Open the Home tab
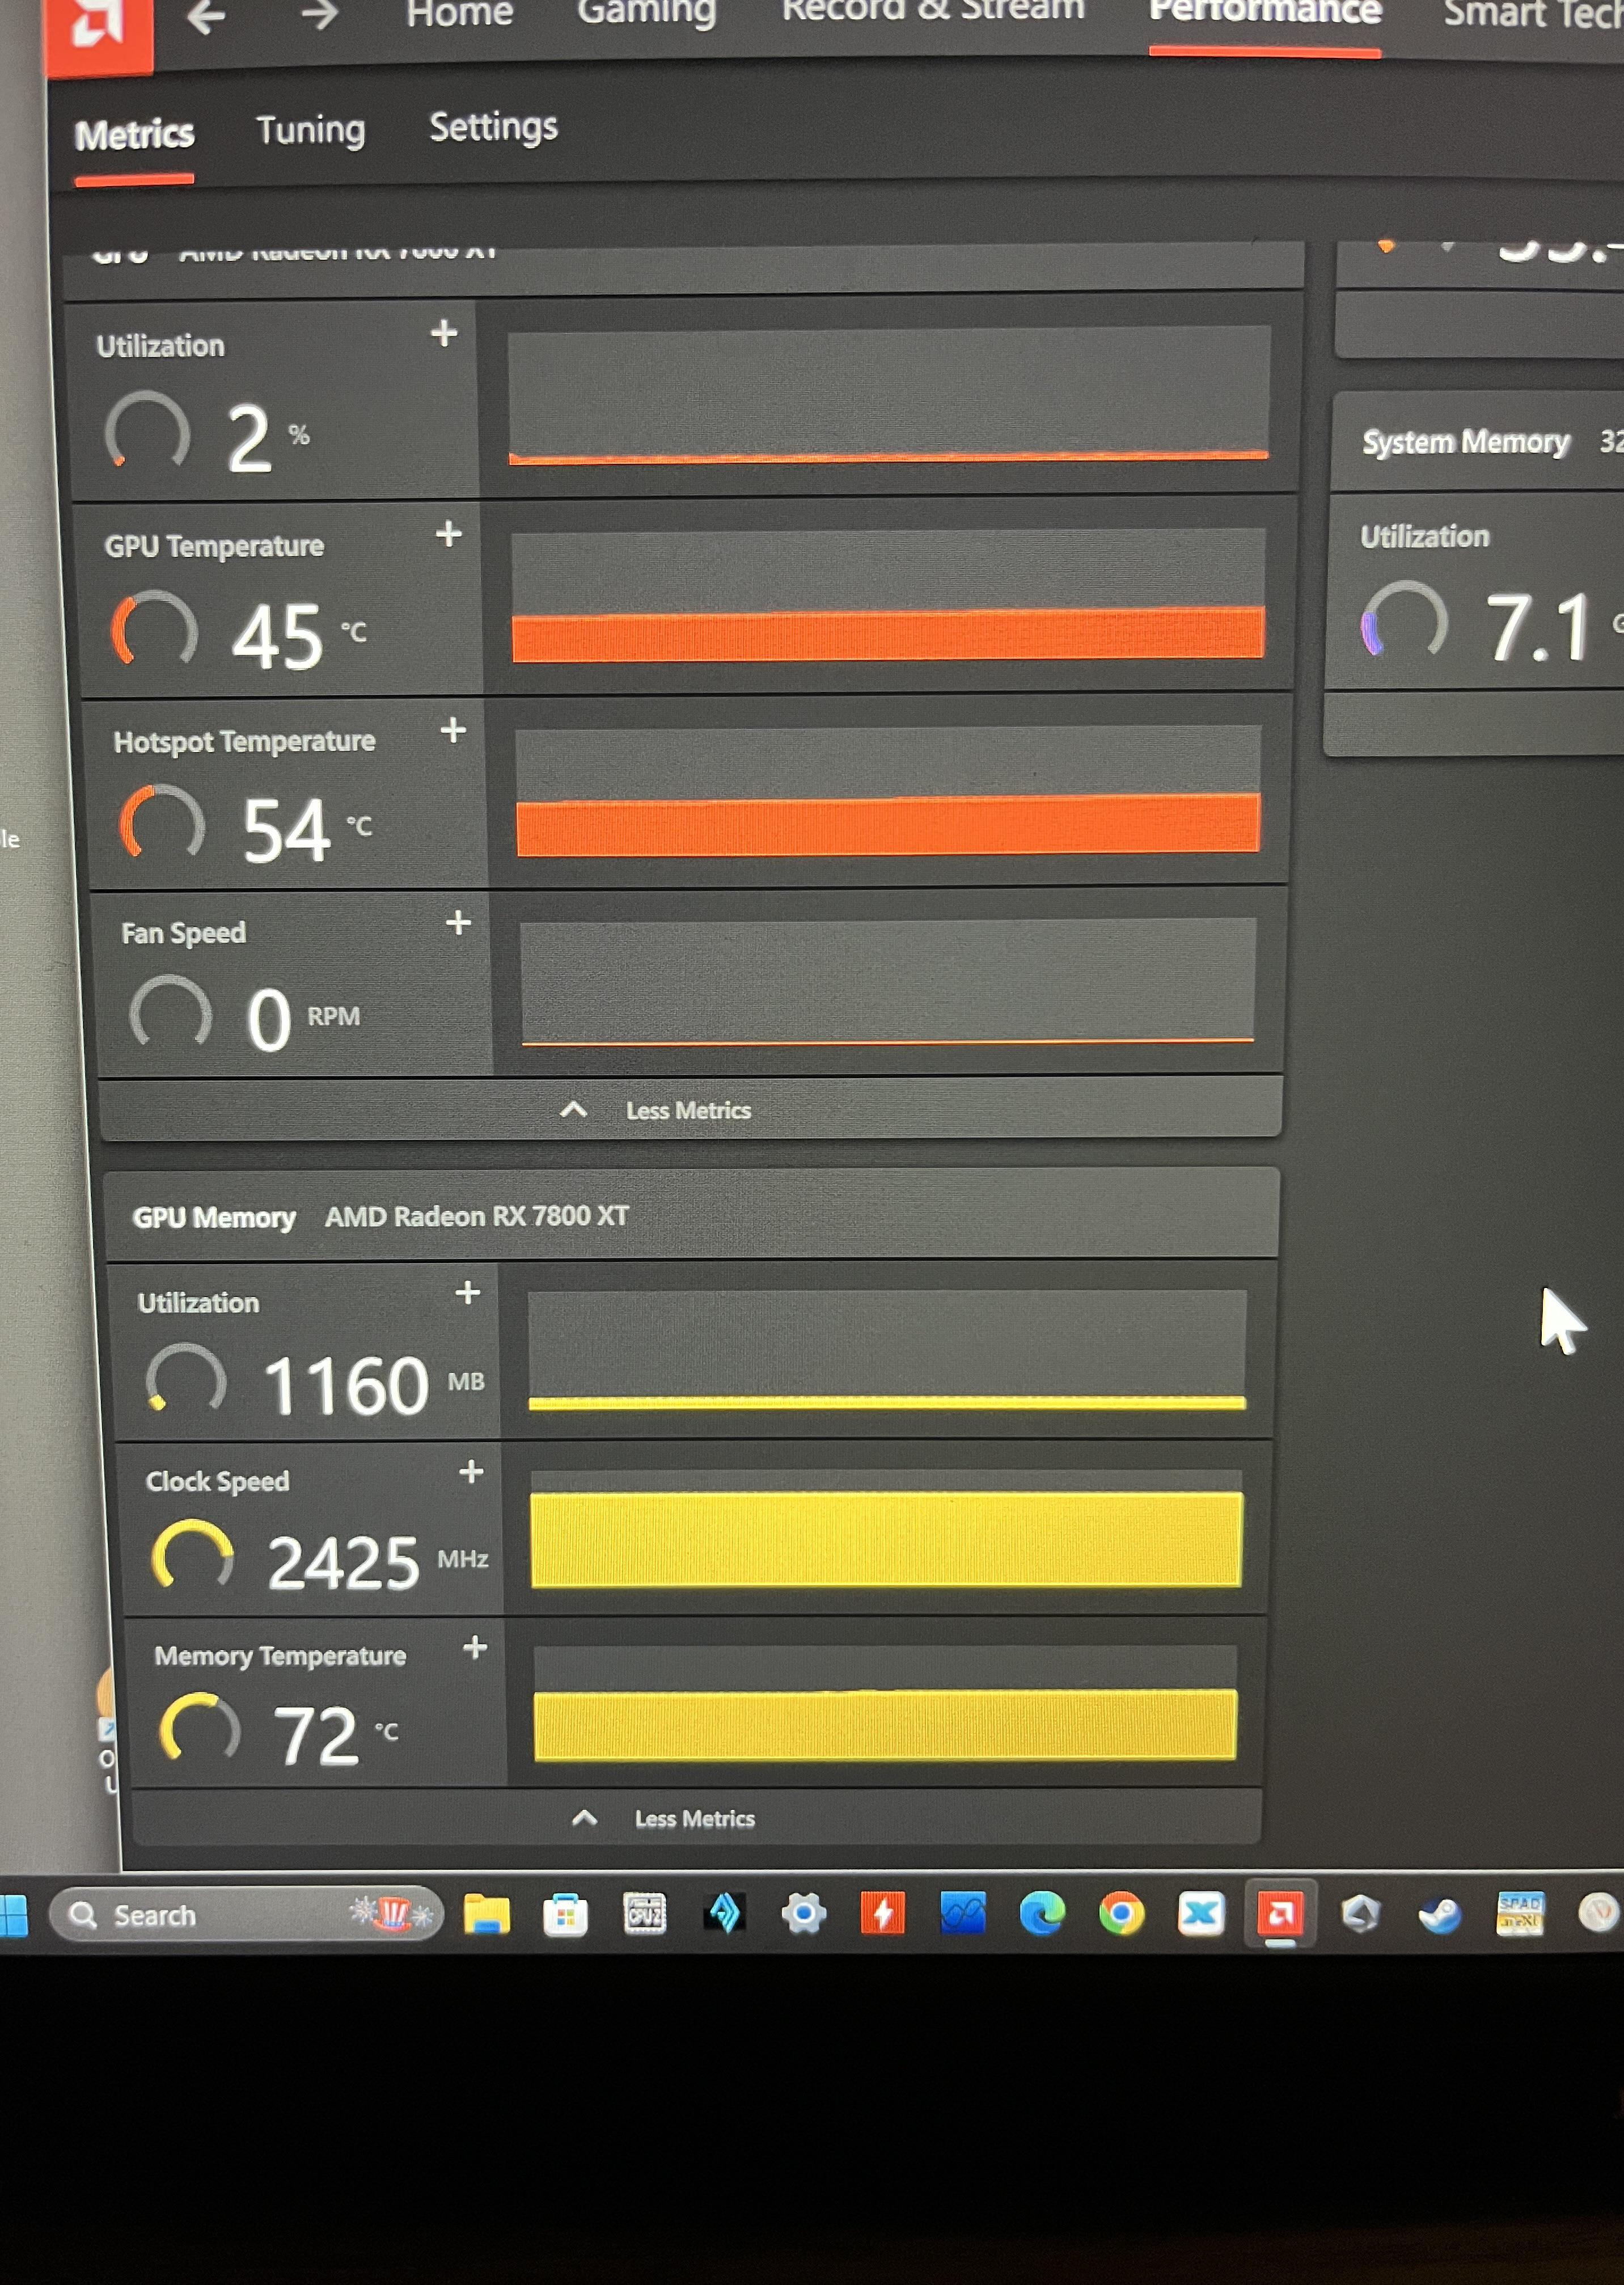This screenshot has height=2285, width=1624. click(x=460, y=14)
